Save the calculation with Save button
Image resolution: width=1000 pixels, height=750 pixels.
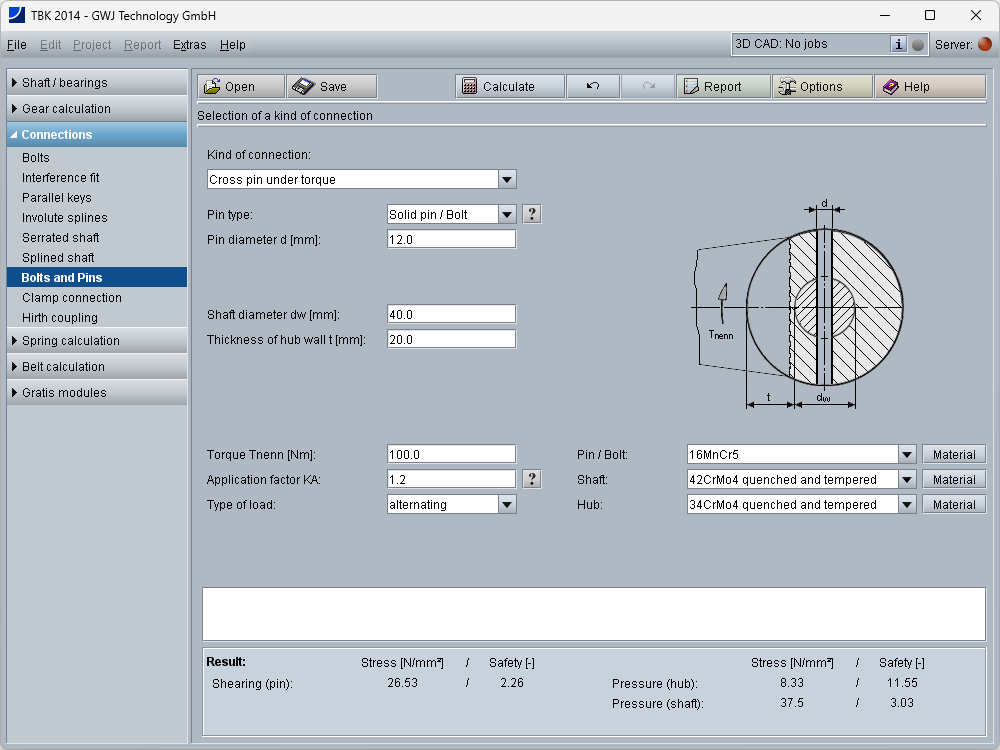pos(331,87)
